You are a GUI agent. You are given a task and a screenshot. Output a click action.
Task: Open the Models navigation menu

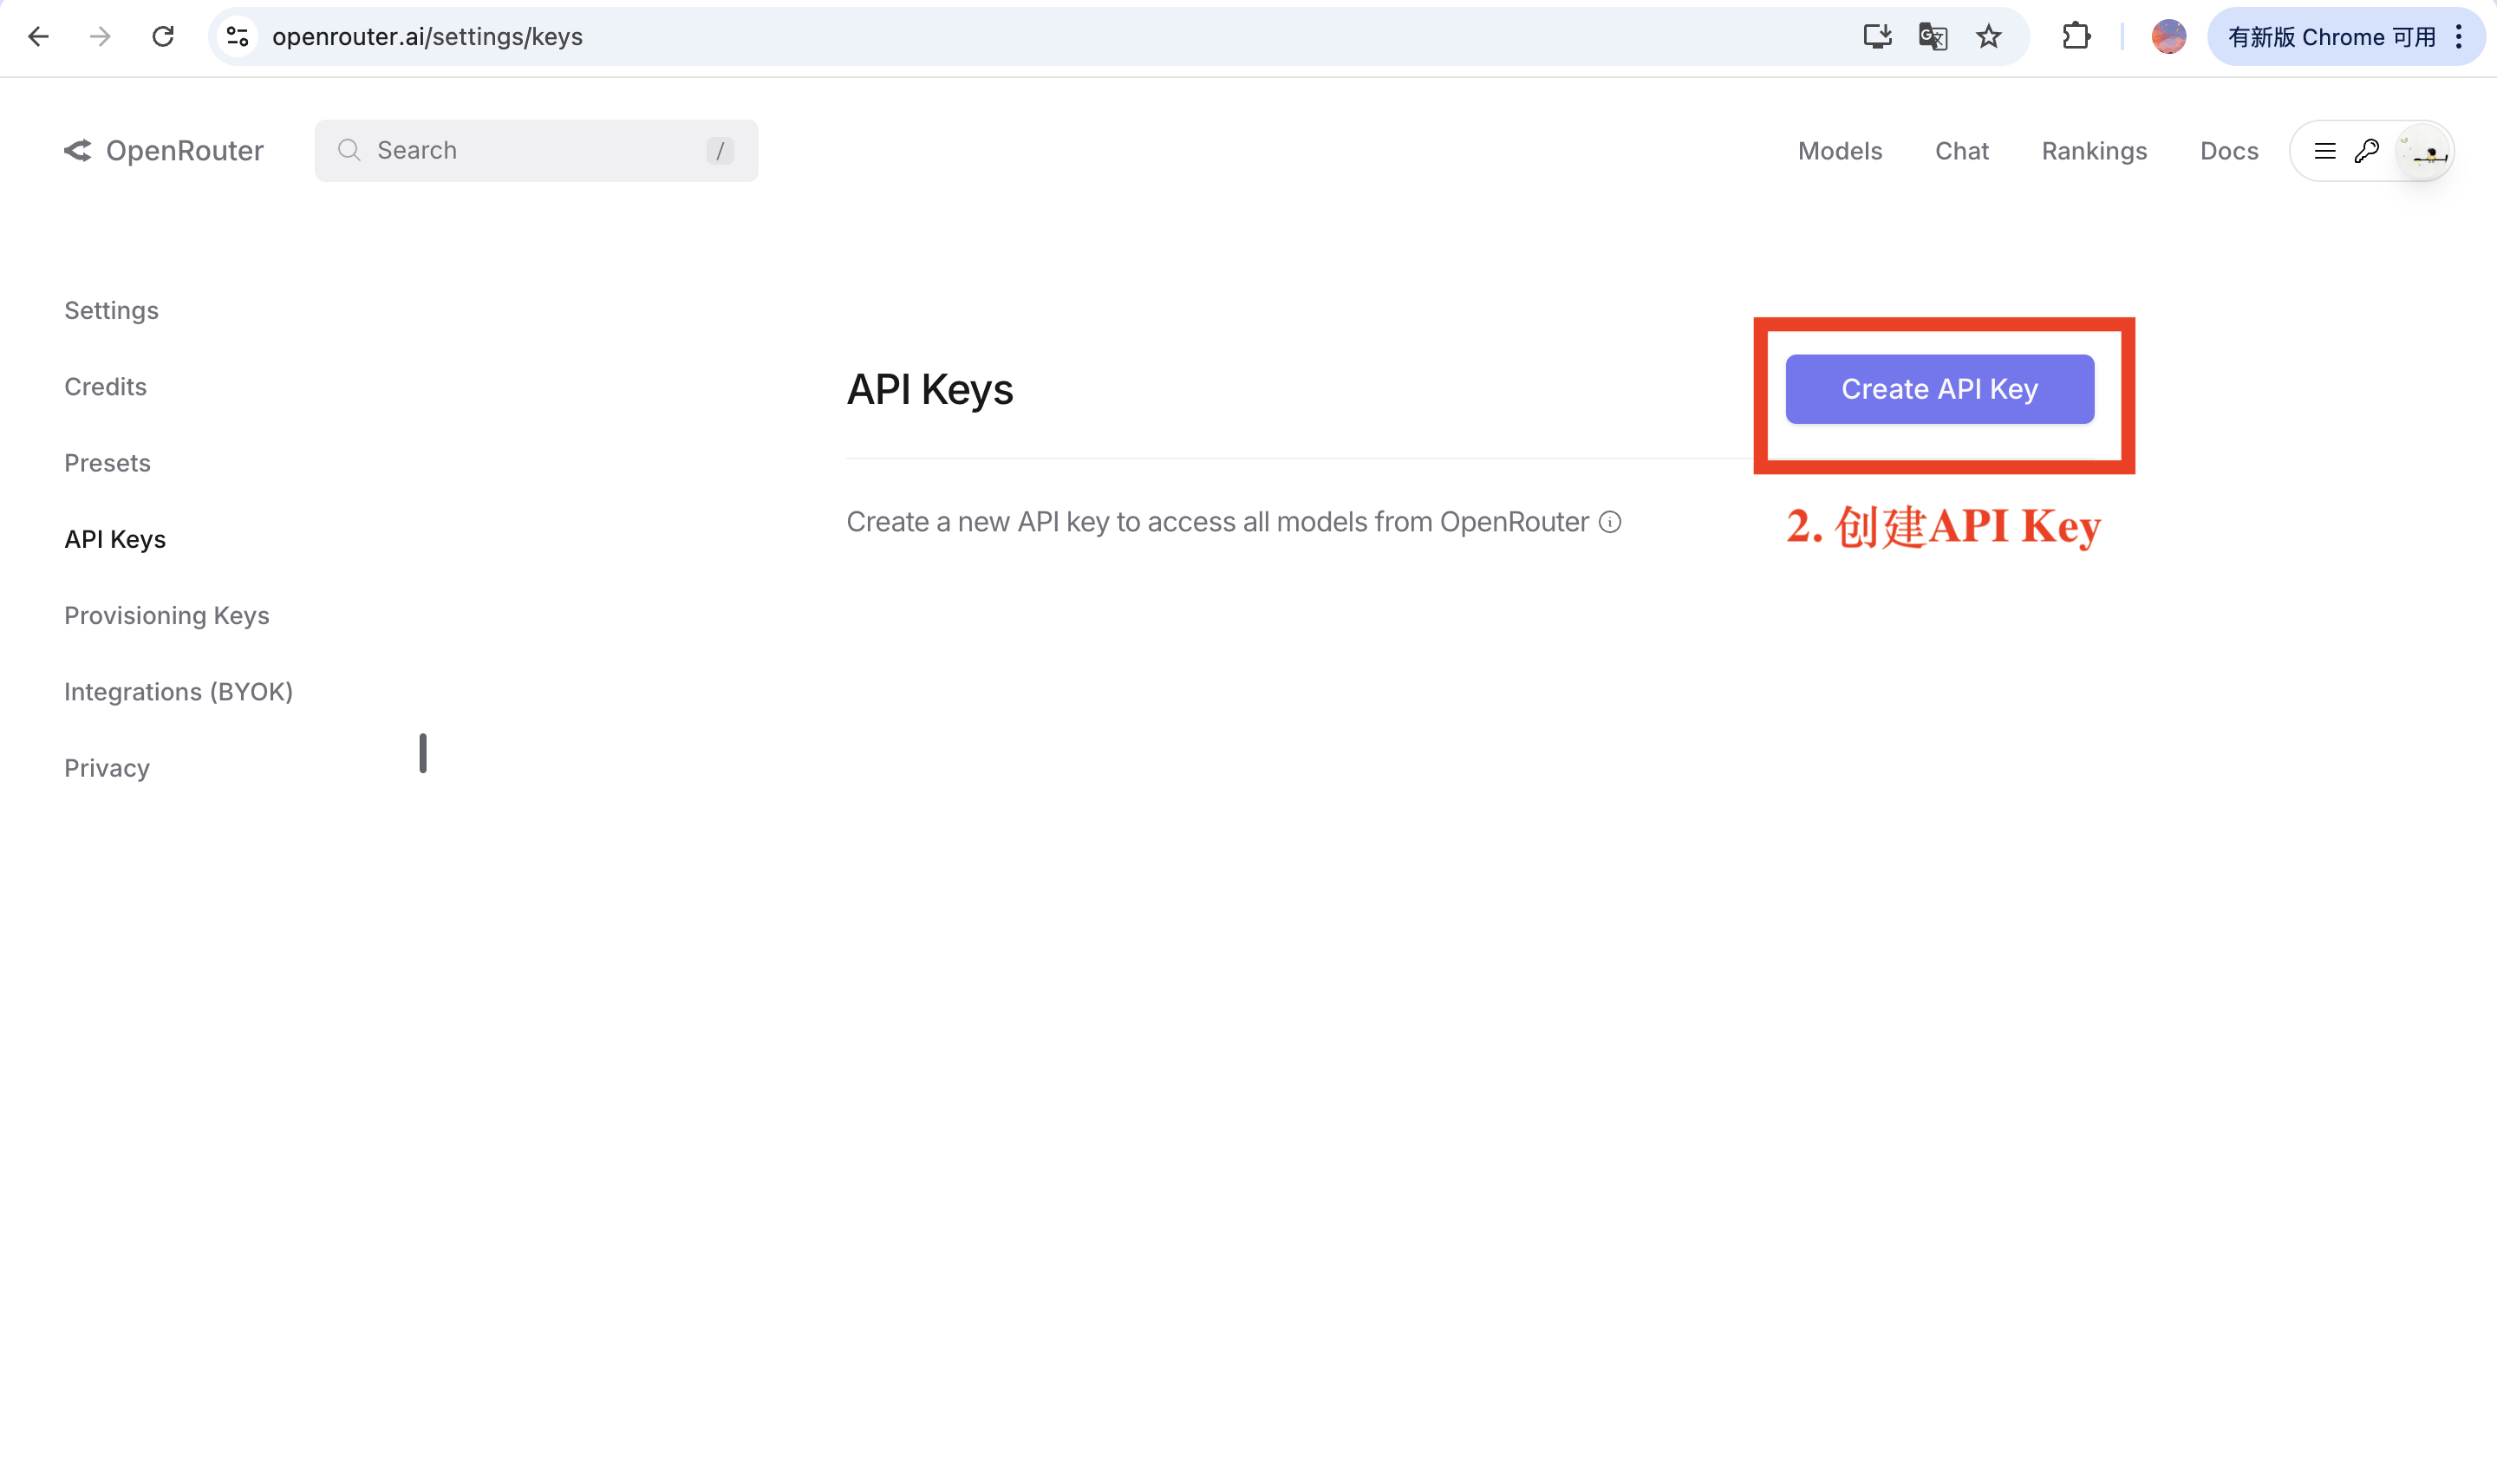pyautogui.click(x=1839, y=150)
